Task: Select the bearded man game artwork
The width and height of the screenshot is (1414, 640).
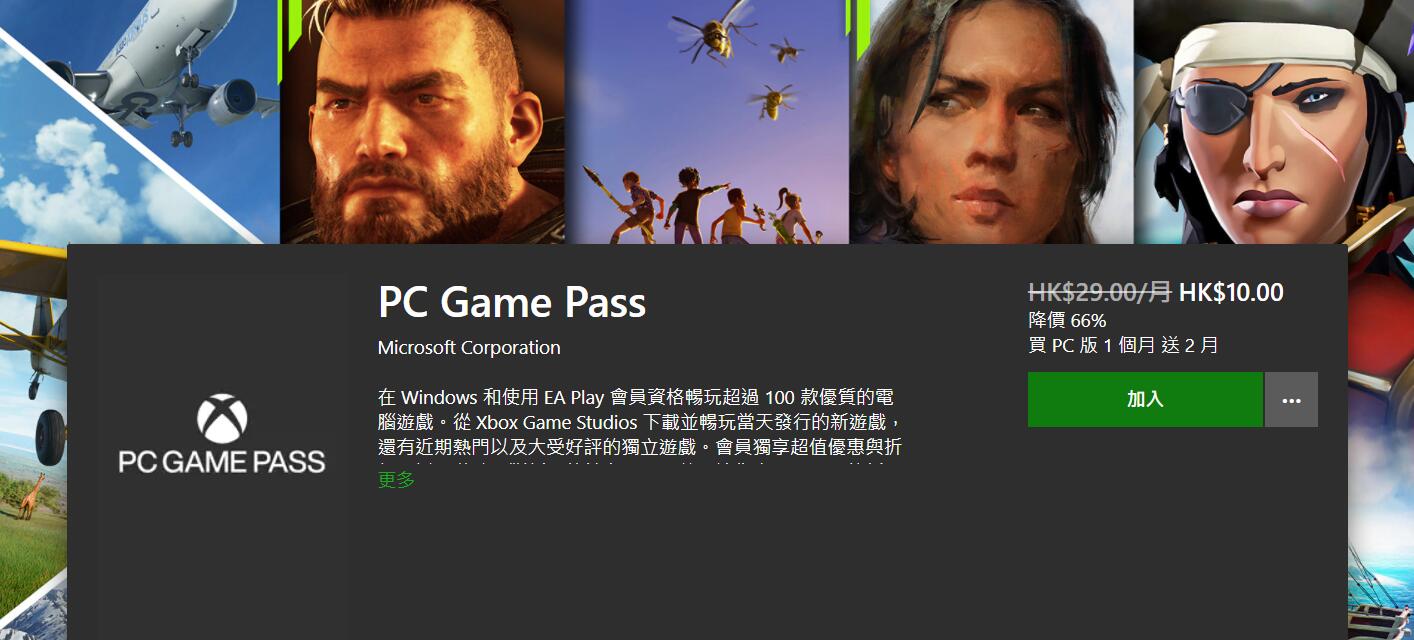Action: coord(422,121)
